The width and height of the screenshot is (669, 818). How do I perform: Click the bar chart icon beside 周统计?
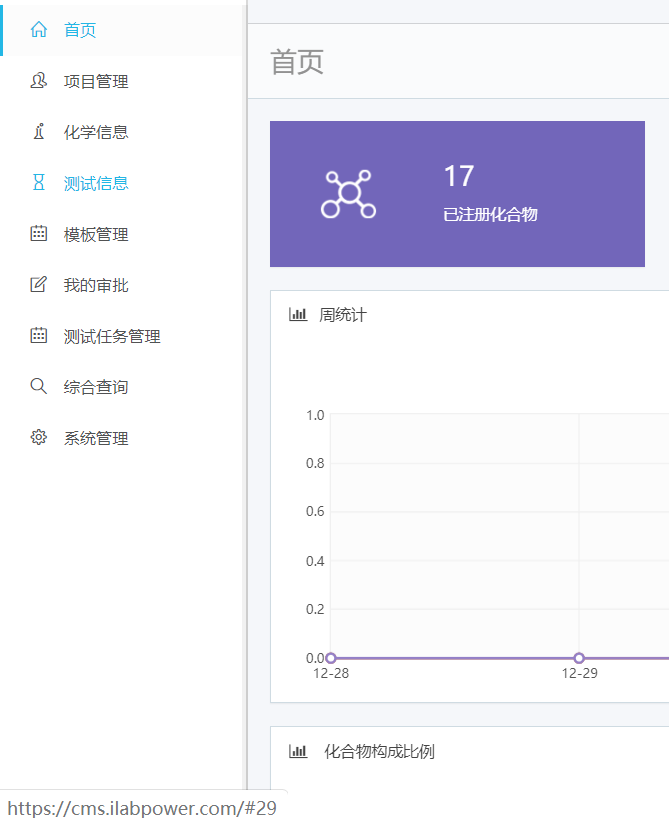298,314
